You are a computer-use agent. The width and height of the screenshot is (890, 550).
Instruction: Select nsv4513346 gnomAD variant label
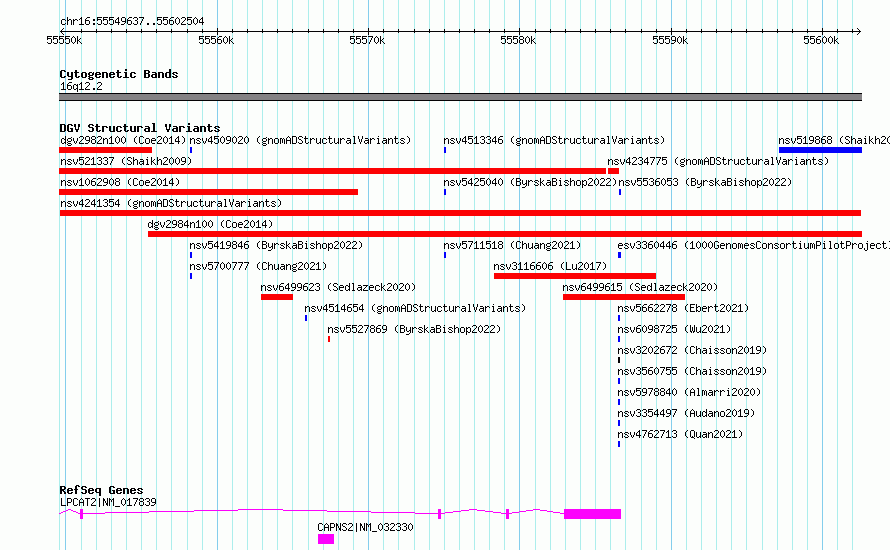554,140
